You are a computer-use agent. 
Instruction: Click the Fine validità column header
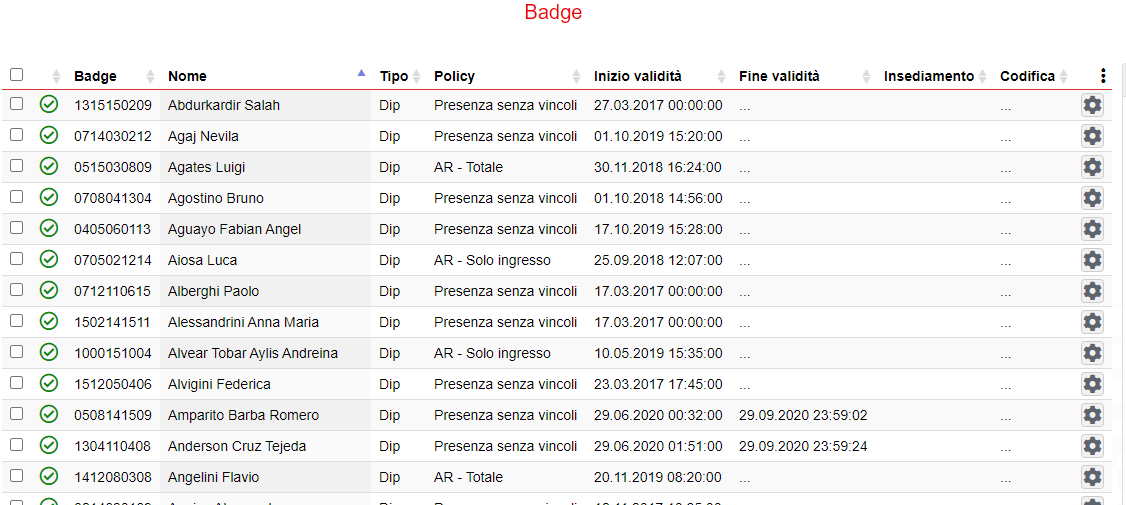(779, 76)
